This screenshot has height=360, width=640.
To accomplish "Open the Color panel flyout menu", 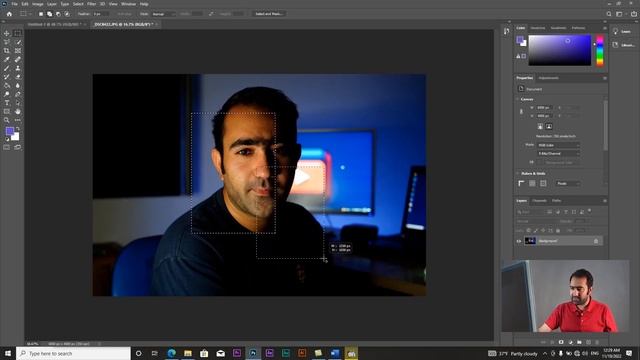I will [x=604, y=28].
